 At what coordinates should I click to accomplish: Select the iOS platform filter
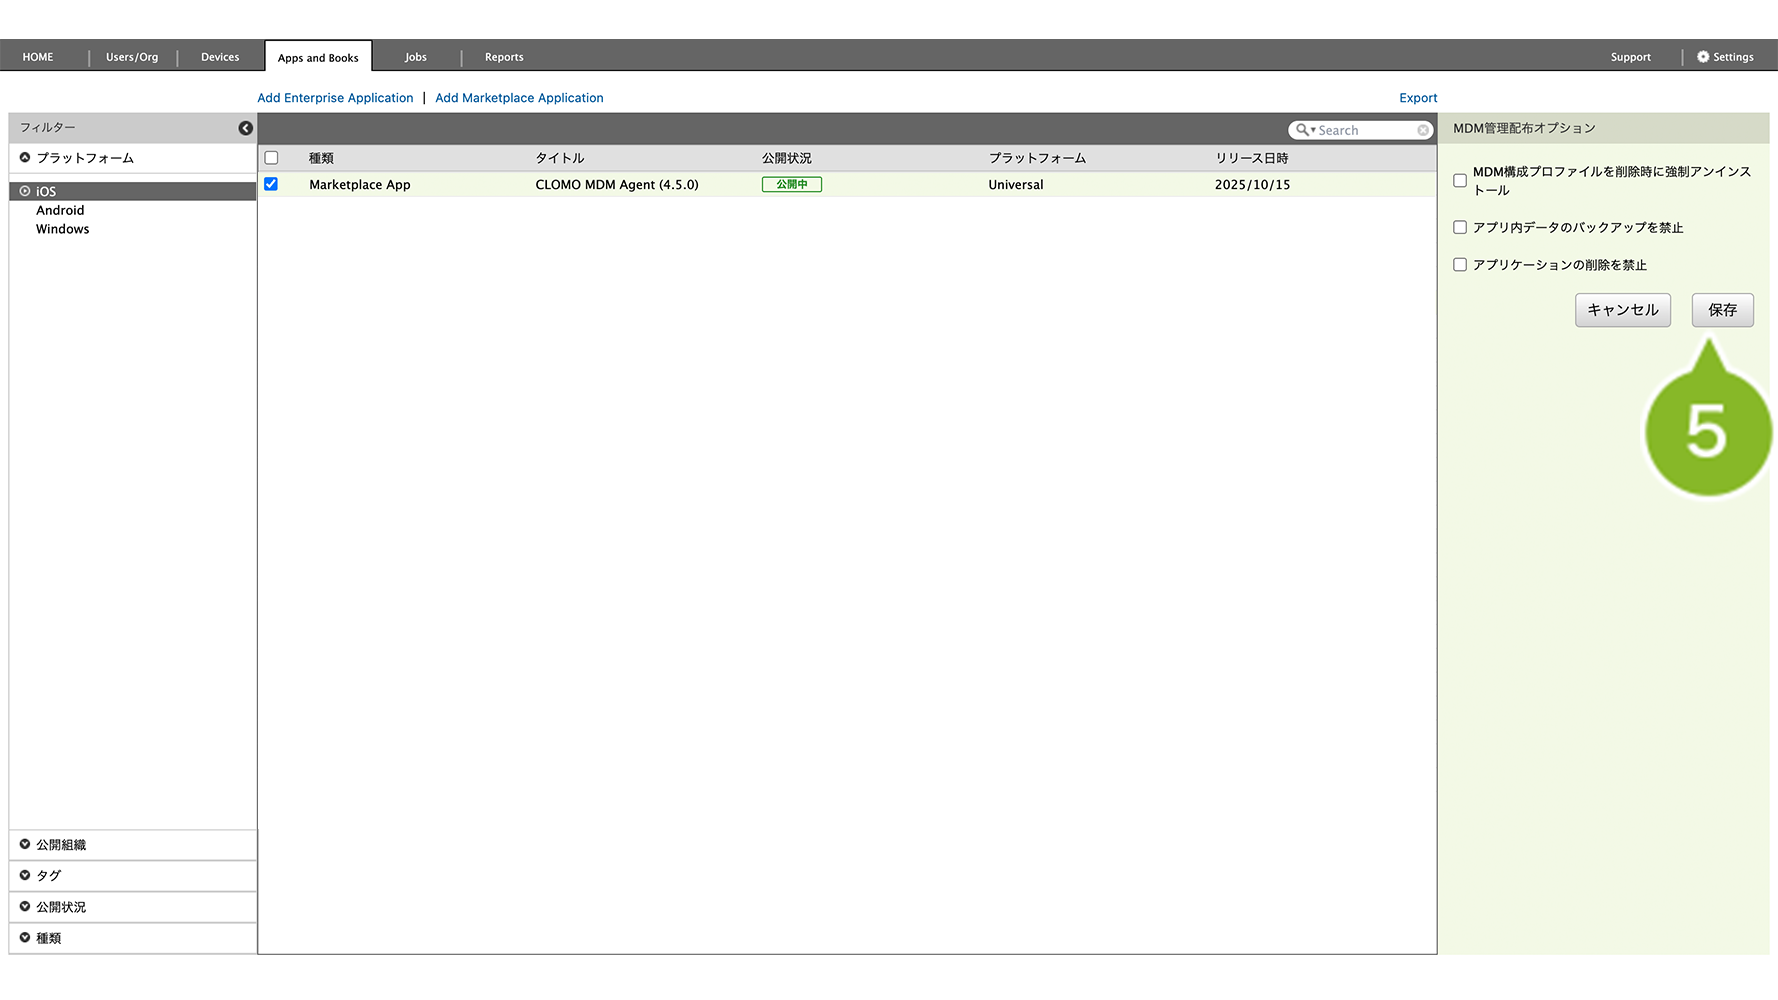[x=46, y=191]
